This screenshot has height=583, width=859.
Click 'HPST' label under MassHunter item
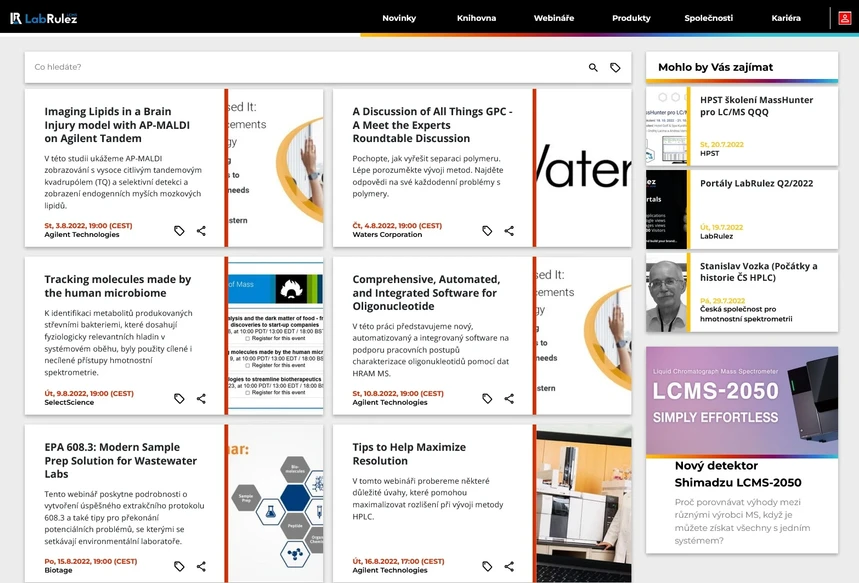[709, 153]
